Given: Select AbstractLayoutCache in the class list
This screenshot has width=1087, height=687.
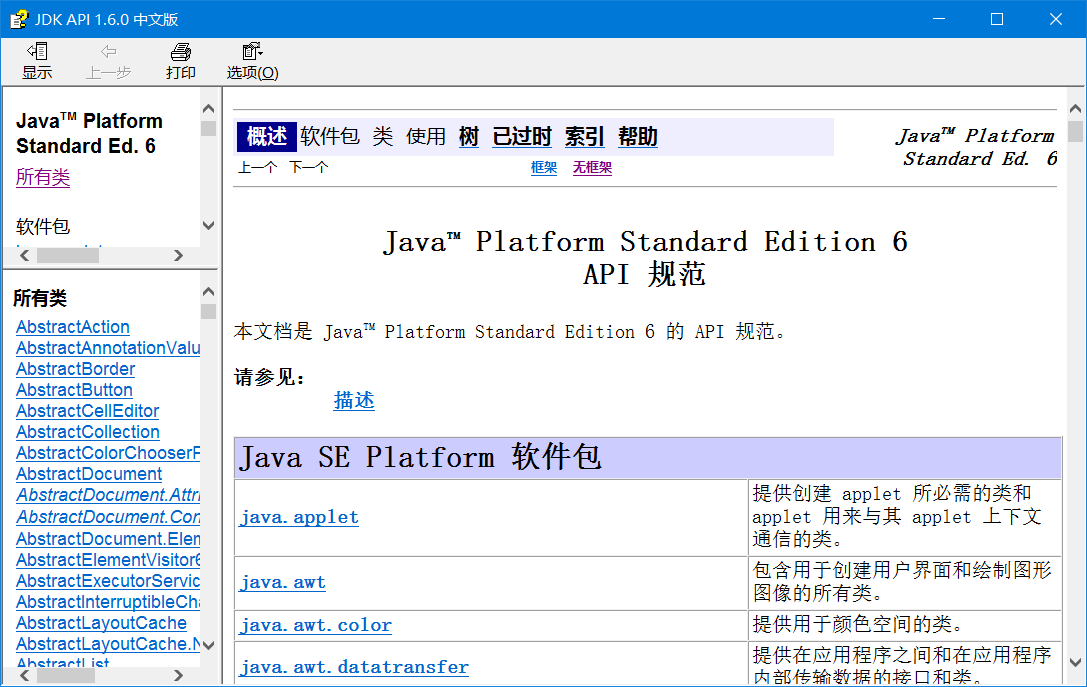Looking at the screenshot, I should 101,623.
